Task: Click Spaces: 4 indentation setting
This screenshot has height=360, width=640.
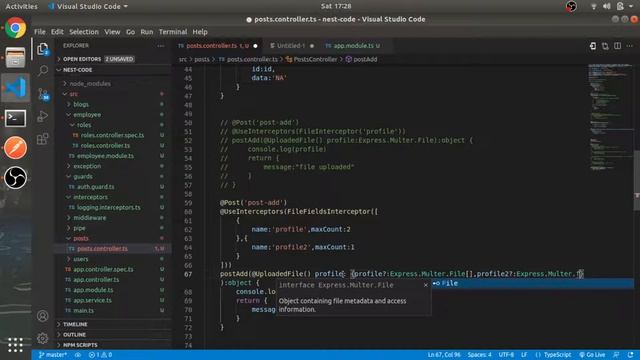Action: tap(480, 355)
